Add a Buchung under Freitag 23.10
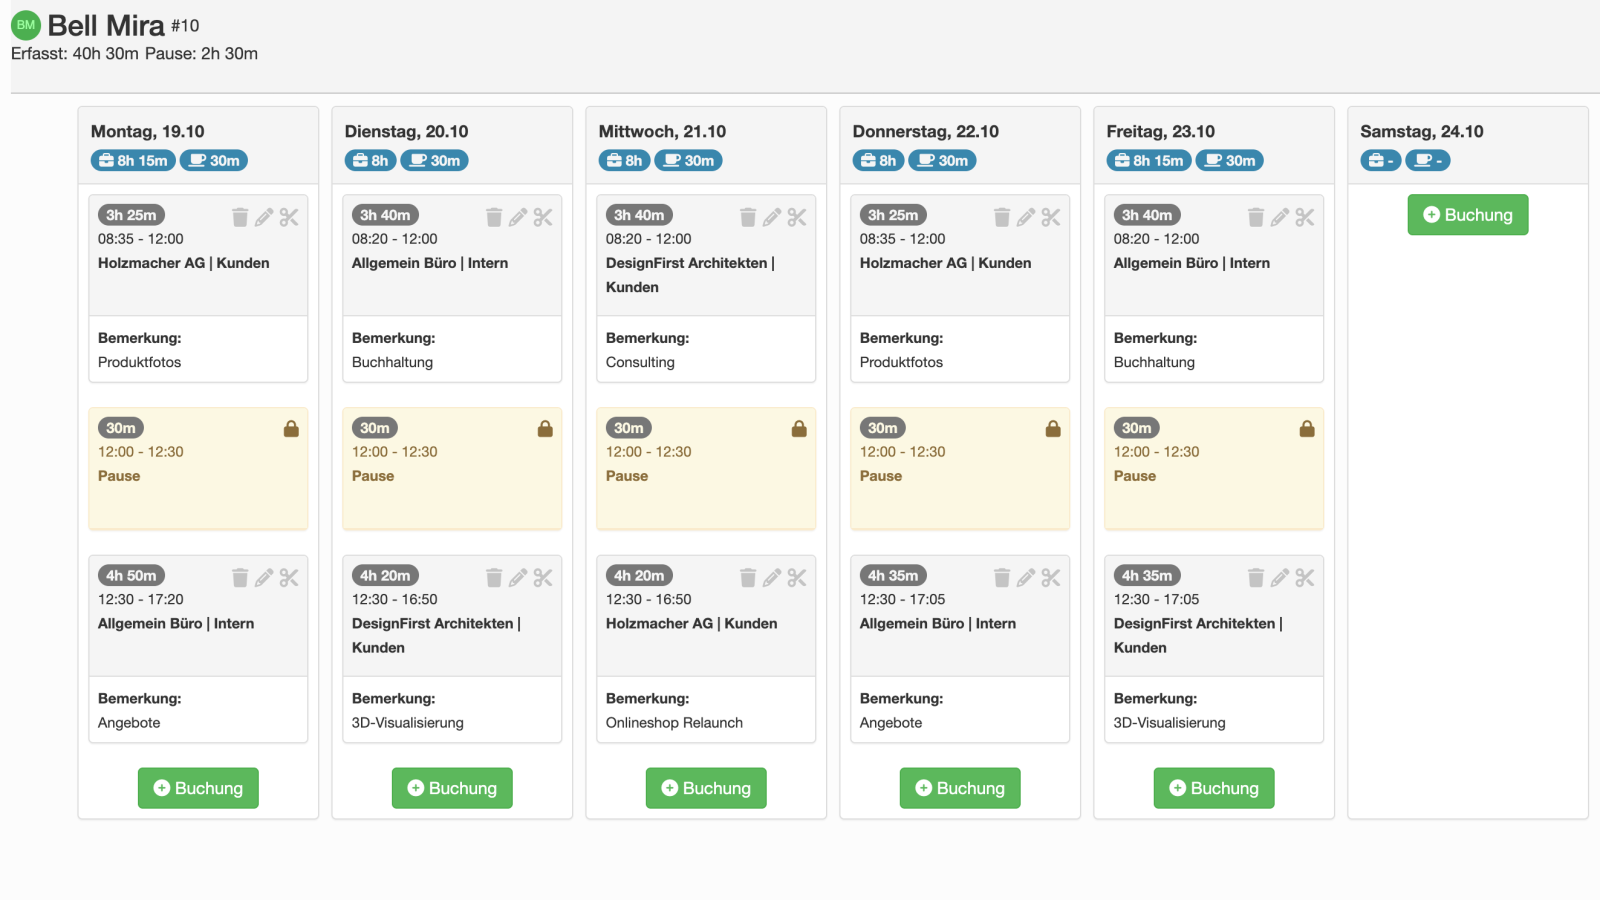 click(1214, 788)
